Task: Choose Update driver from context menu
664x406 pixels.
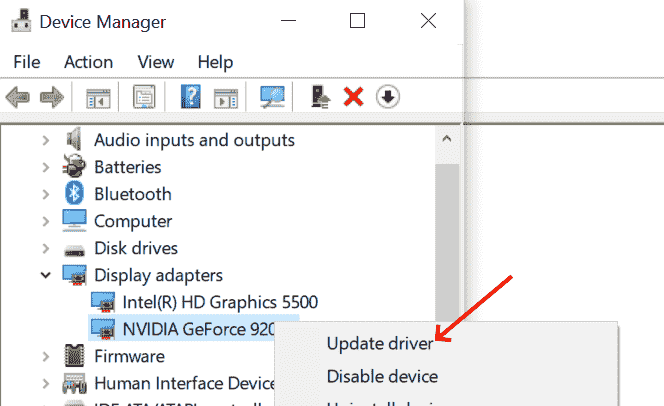Action: pos(379,344)
